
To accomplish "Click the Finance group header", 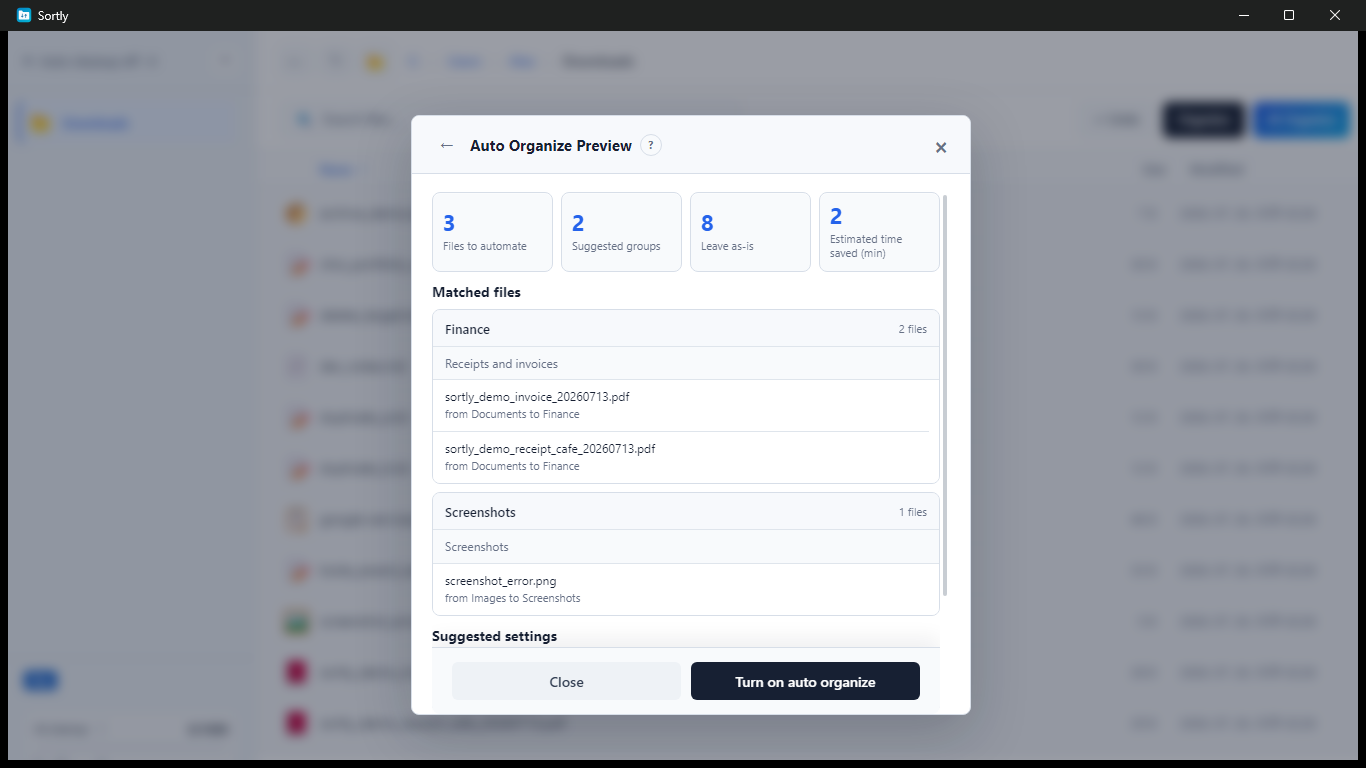I will click(686, 329).
